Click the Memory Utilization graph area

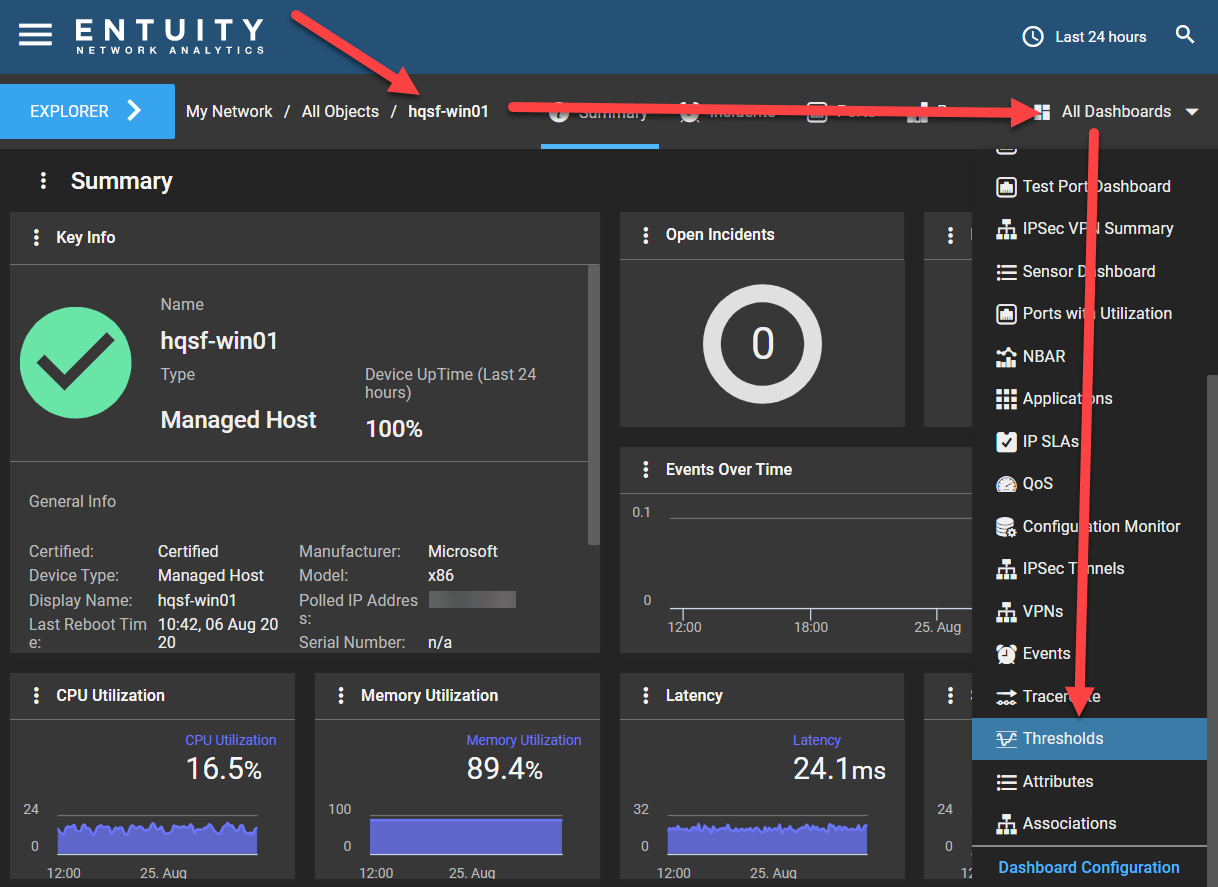pos(466,837)
